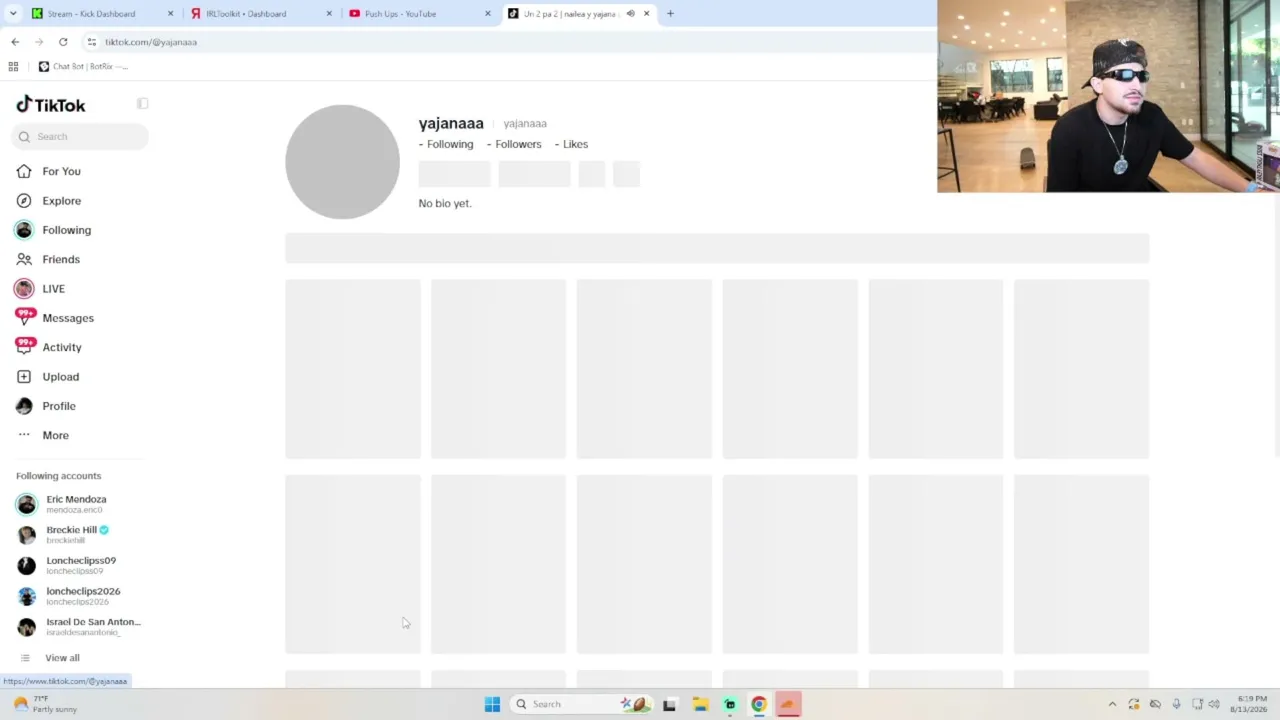
Task: Open the weather widget showing Partly sunny
Action: [44, 704]
